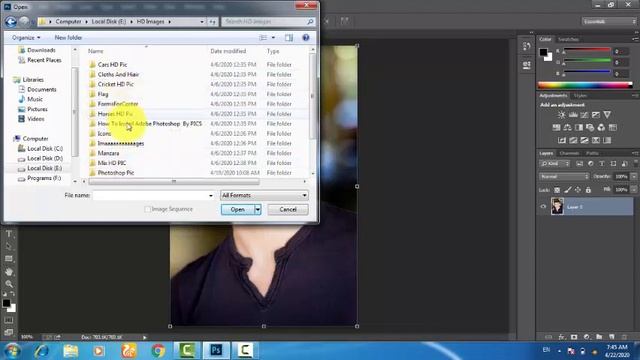Add an Invert adjustment

coord(562,140)
